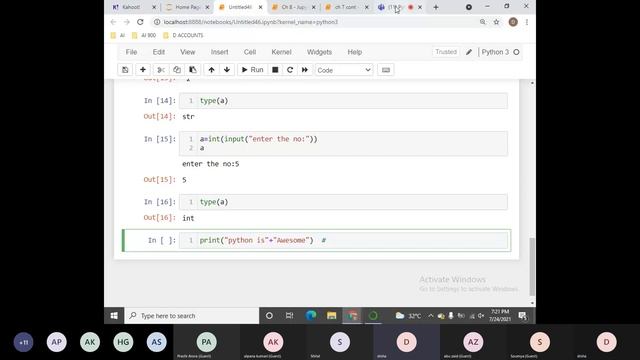Open Cortana circle icon on taskbar
640x360 pixels.
coord(269,316)
